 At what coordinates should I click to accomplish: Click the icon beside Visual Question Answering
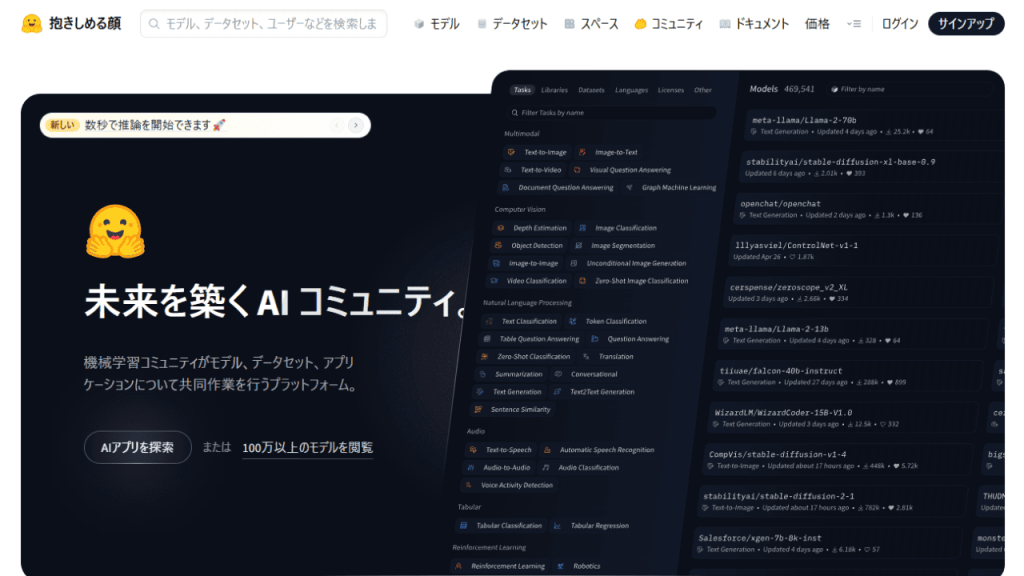point(577,170)
